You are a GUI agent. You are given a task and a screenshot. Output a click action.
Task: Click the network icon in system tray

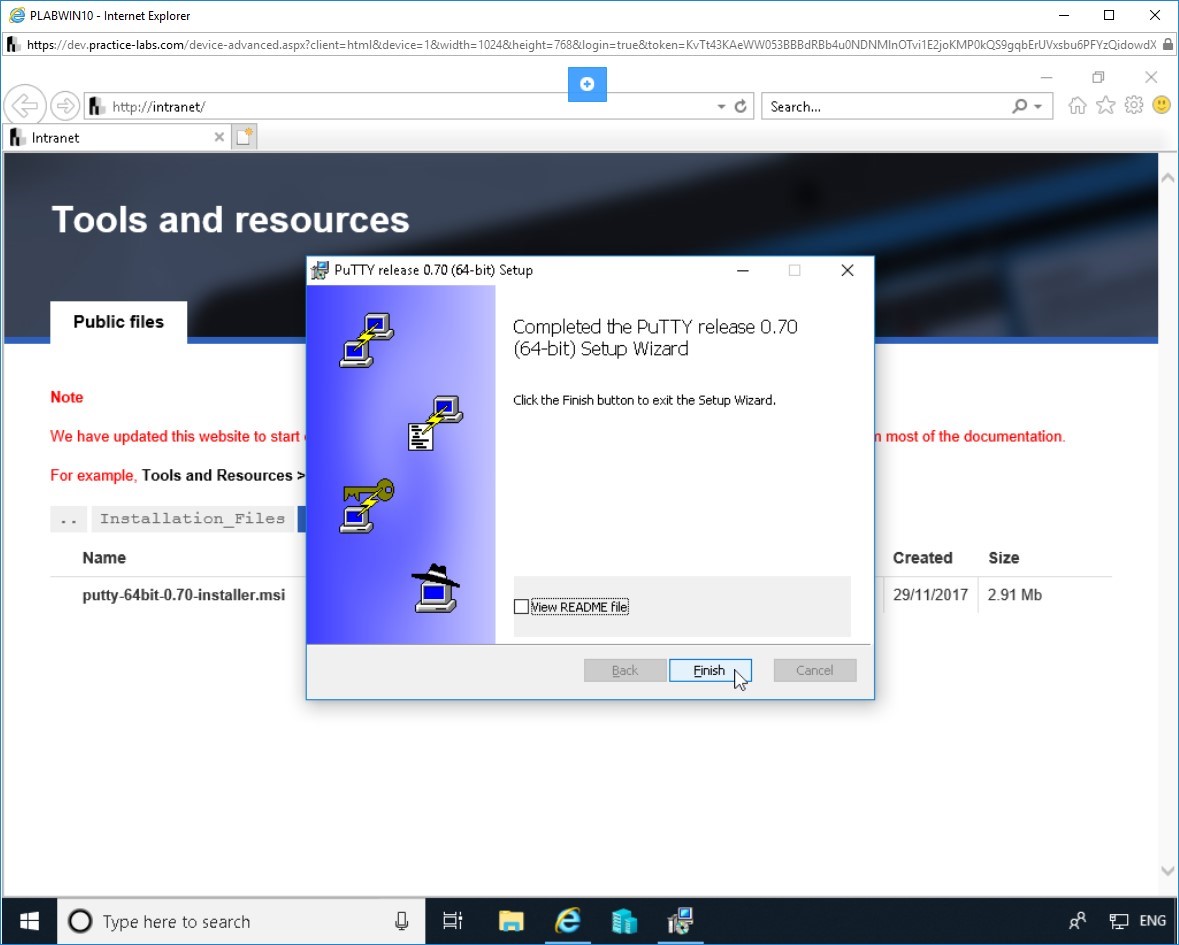(x=1119, y=921)
